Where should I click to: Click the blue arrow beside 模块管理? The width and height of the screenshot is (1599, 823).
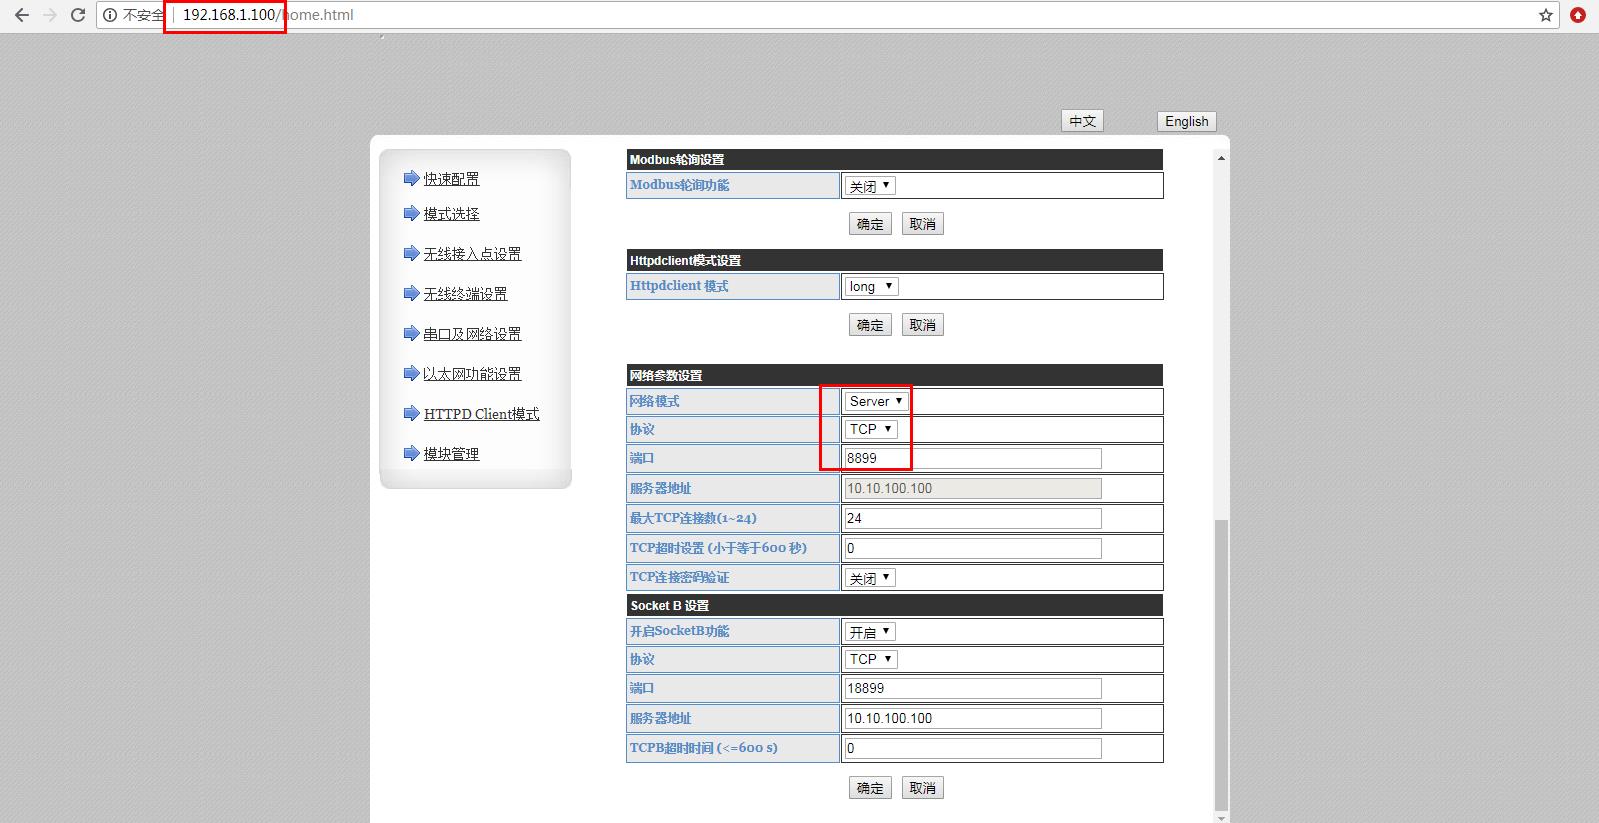[411, 453]
